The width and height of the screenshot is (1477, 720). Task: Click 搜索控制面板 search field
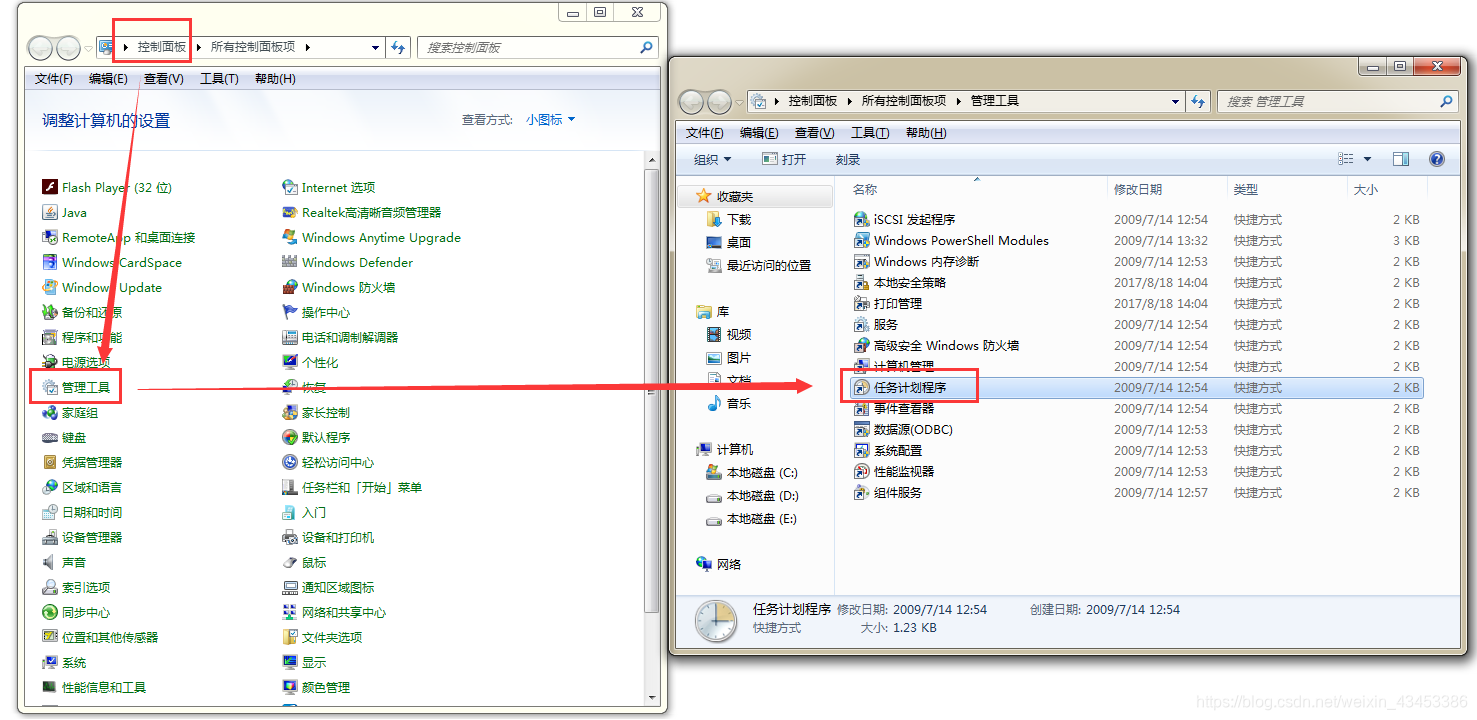538,47
